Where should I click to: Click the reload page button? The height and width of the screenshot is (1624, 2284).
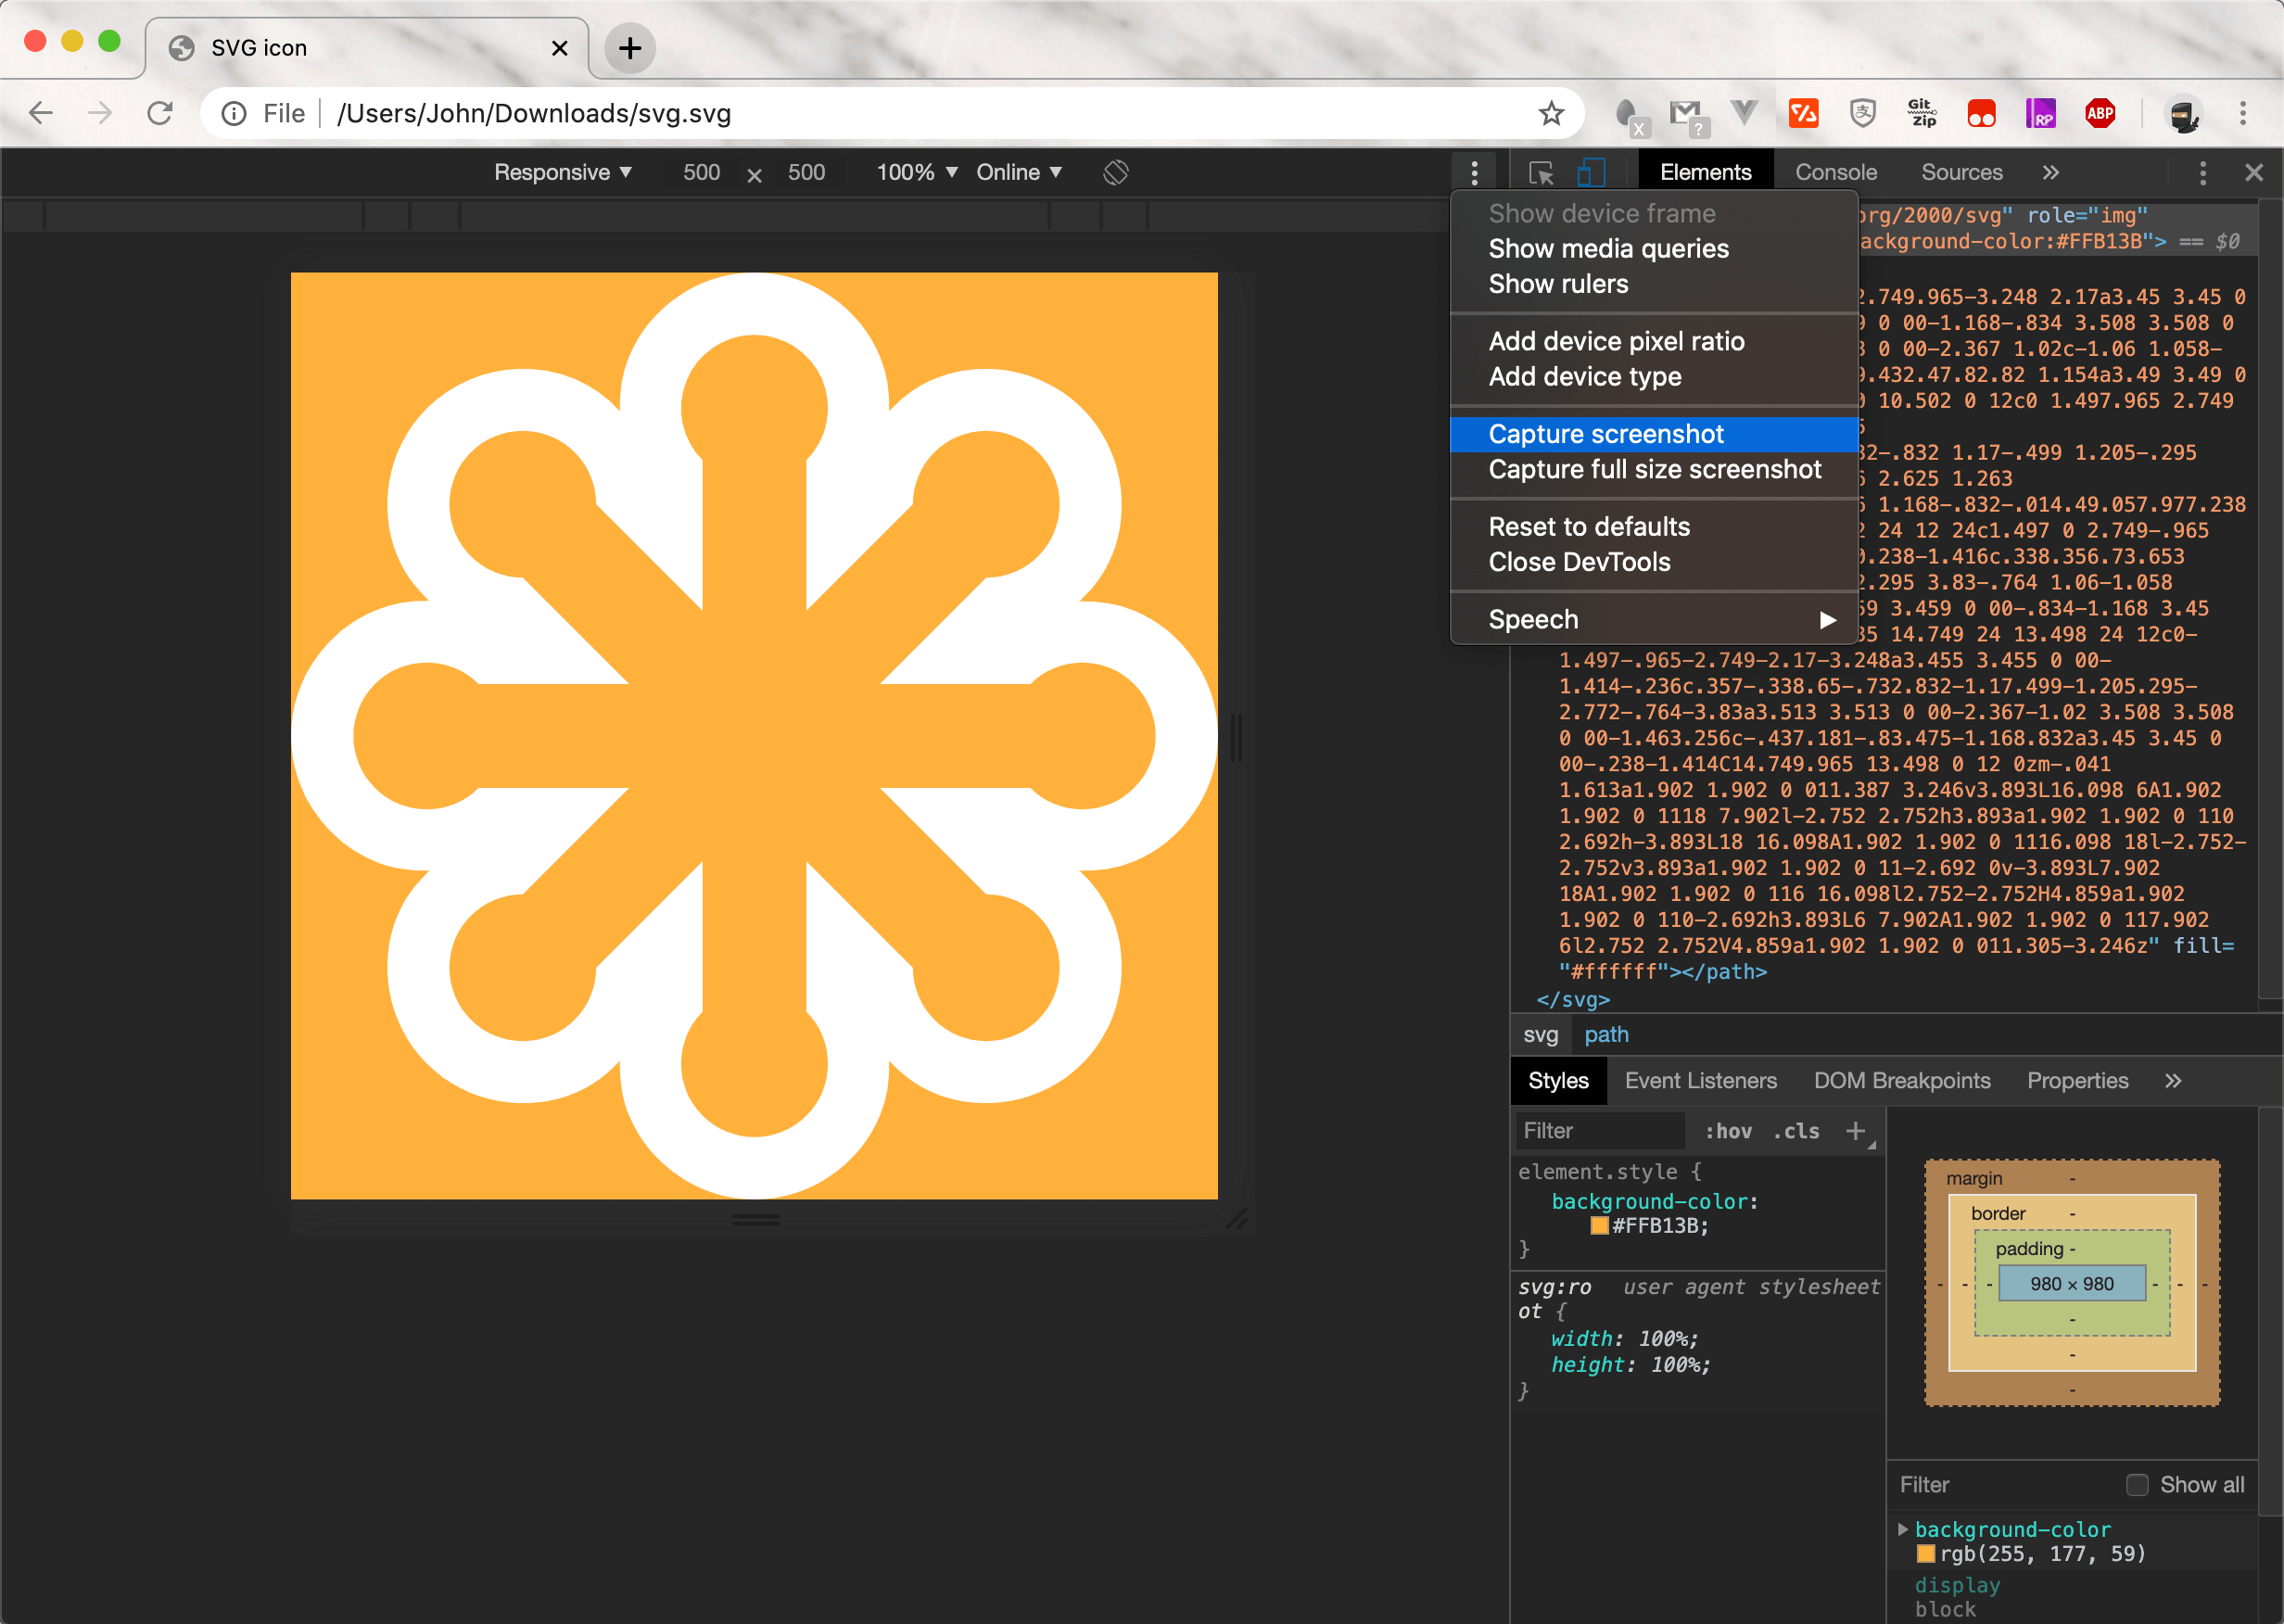(160, 113)
